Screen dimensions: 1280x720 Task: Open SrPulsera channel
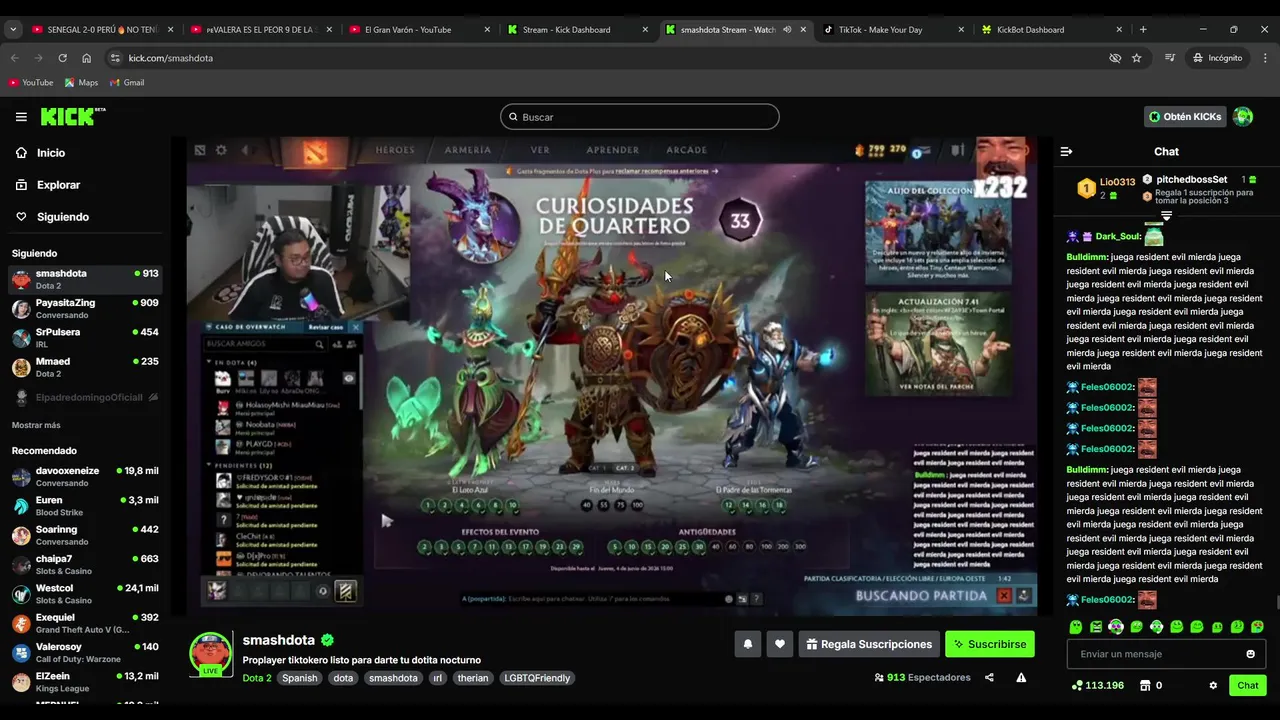[x=85, y=337]
